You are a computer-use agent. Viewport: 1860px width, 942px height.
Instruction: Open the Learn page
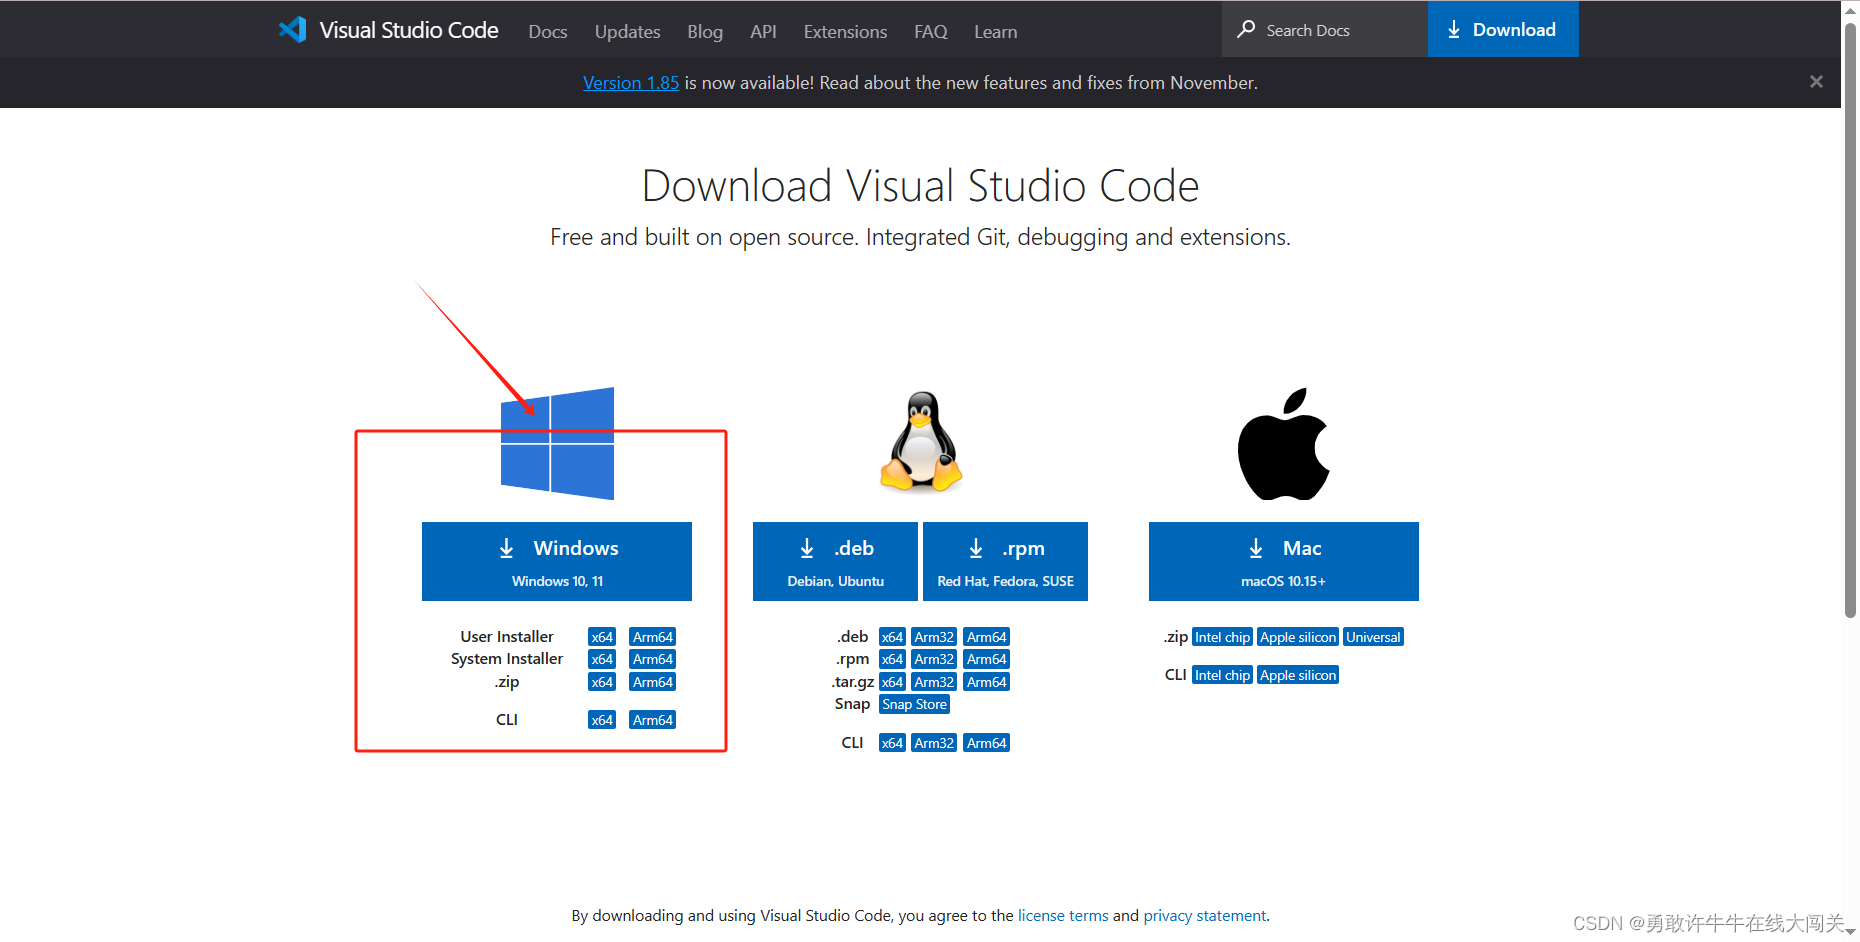point(995,32)
